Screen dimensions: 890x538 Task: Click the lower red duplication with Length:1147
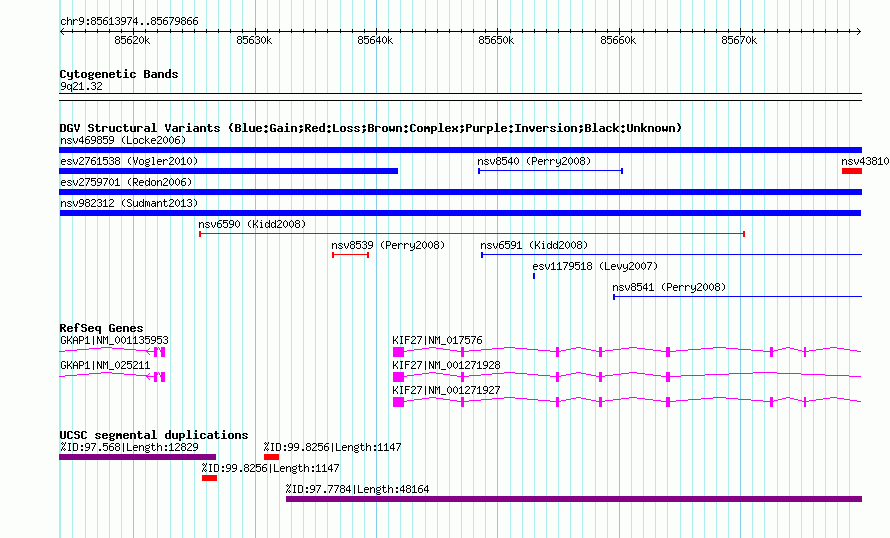[209, 478]
